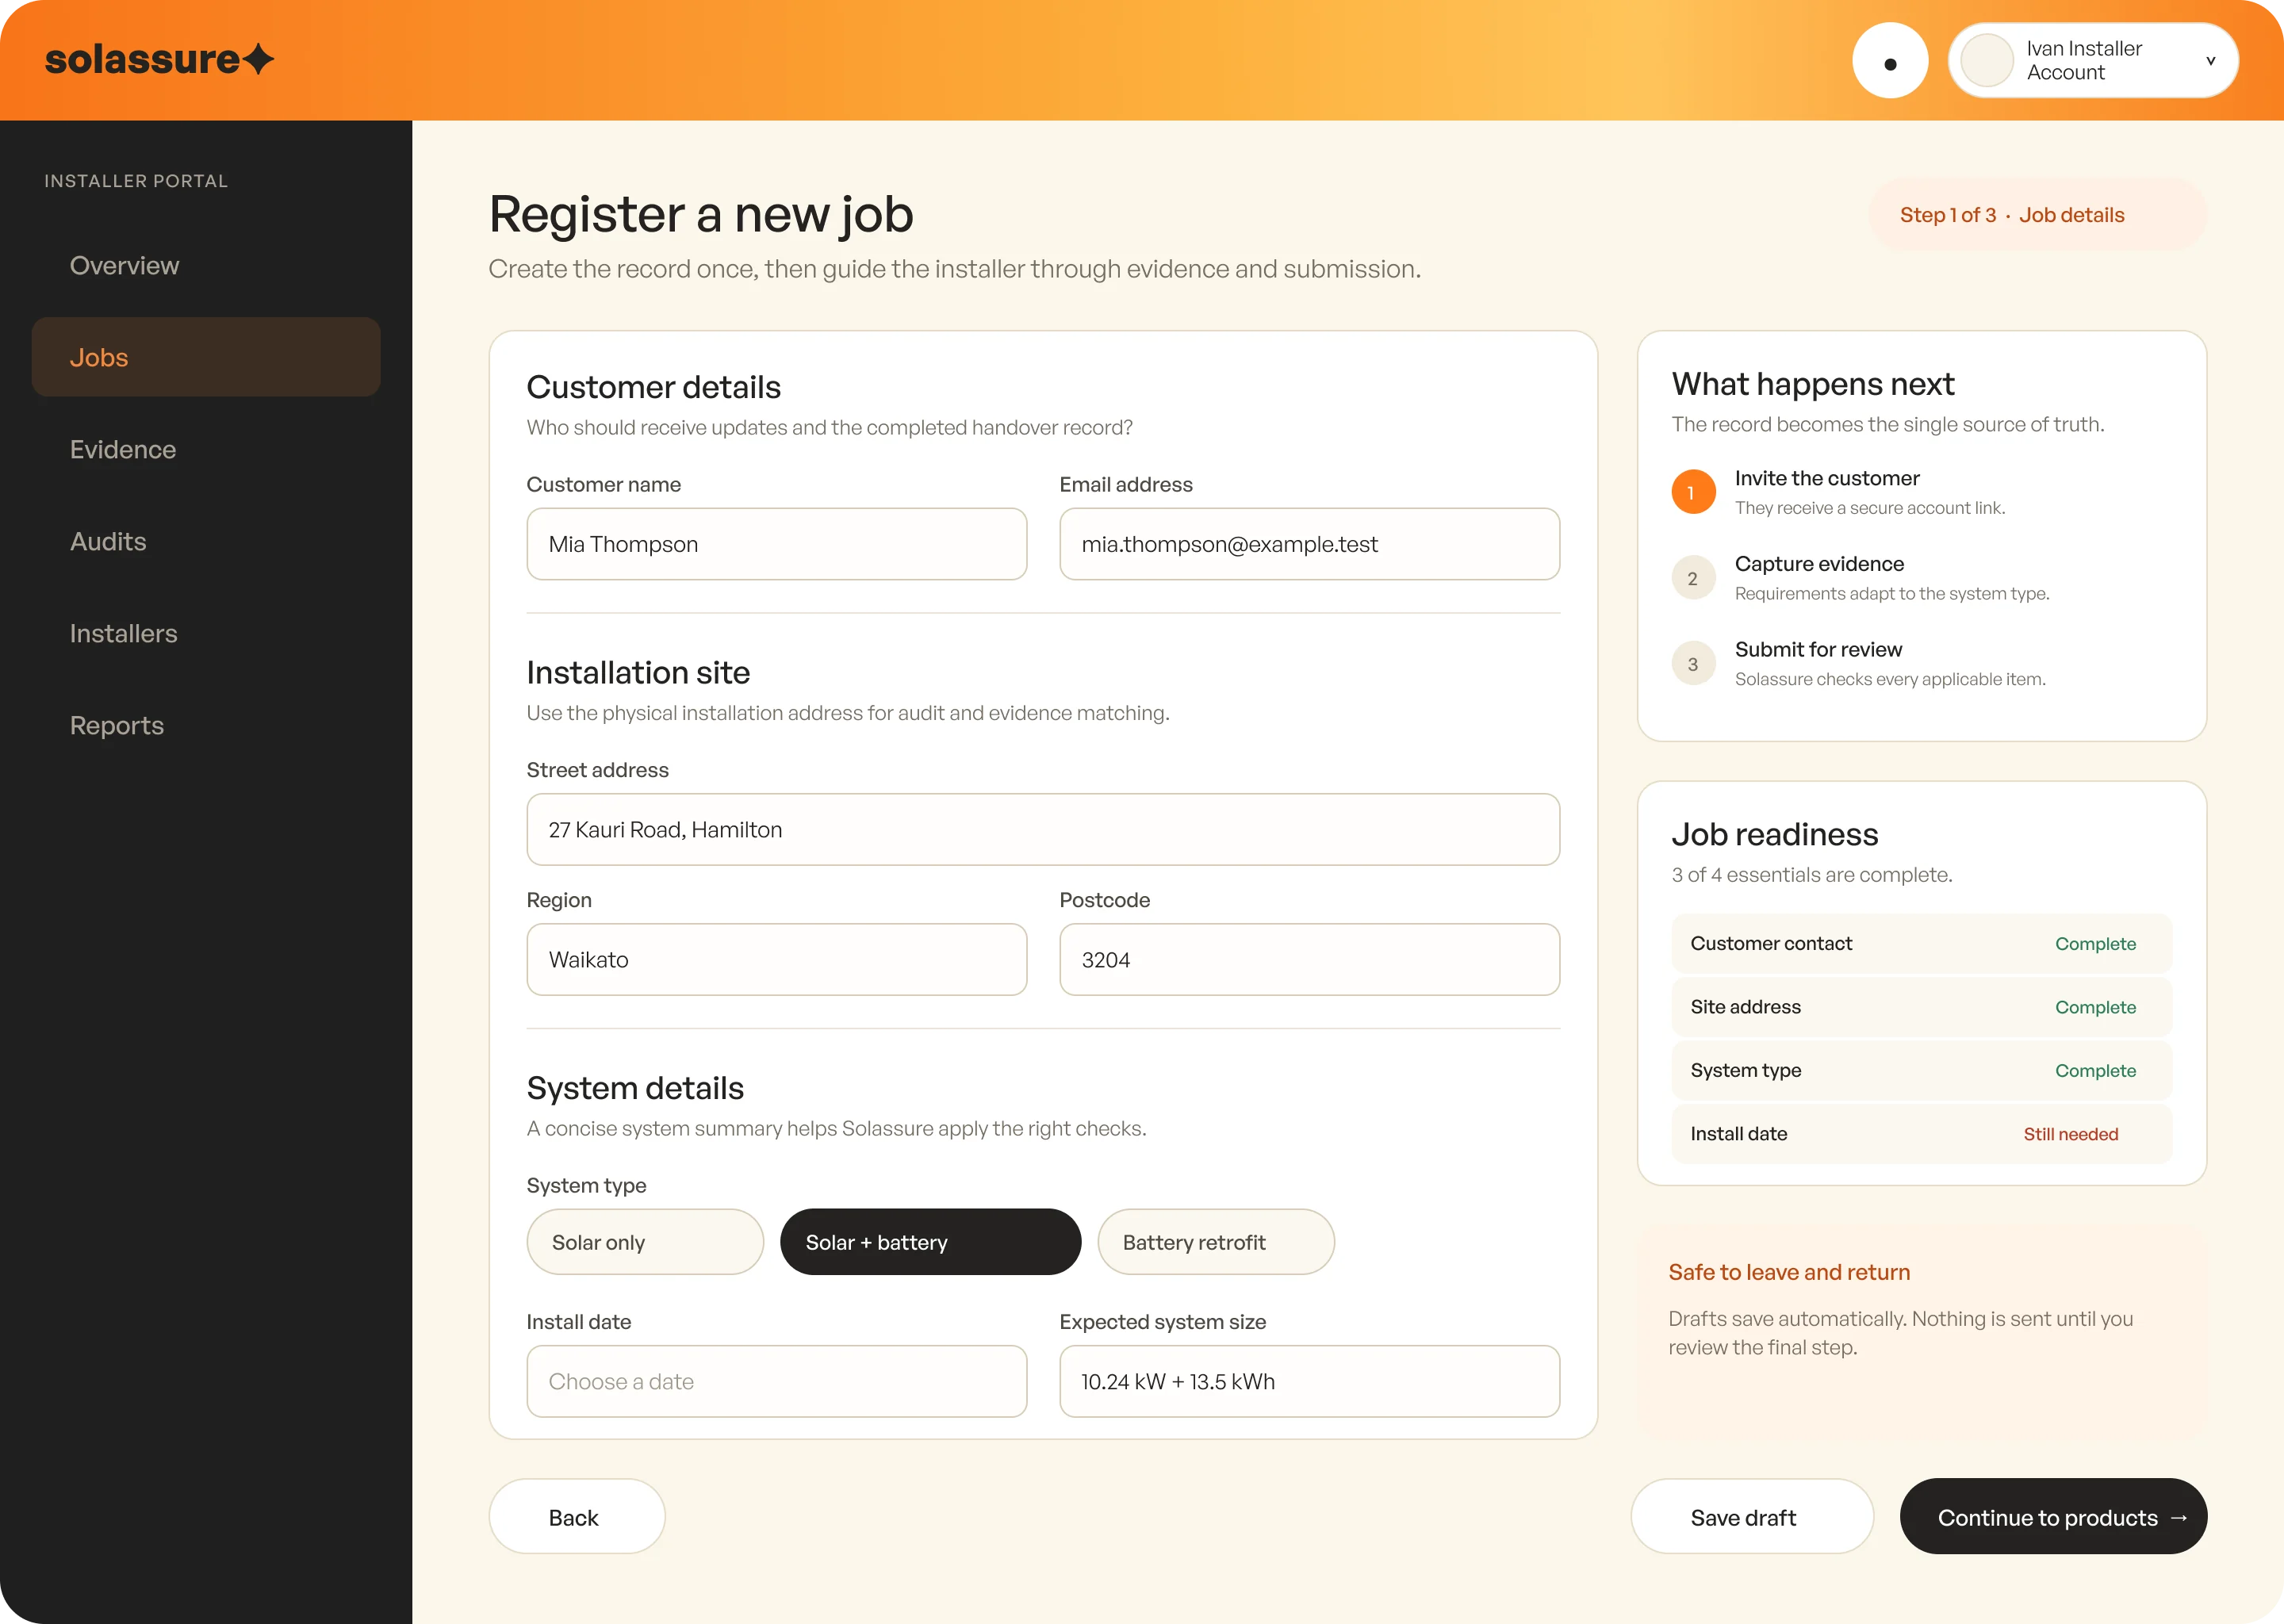Viewport: 2284px width, 1624px height.
Task: Select the Solar + battery option
Action: point(930,1242)
